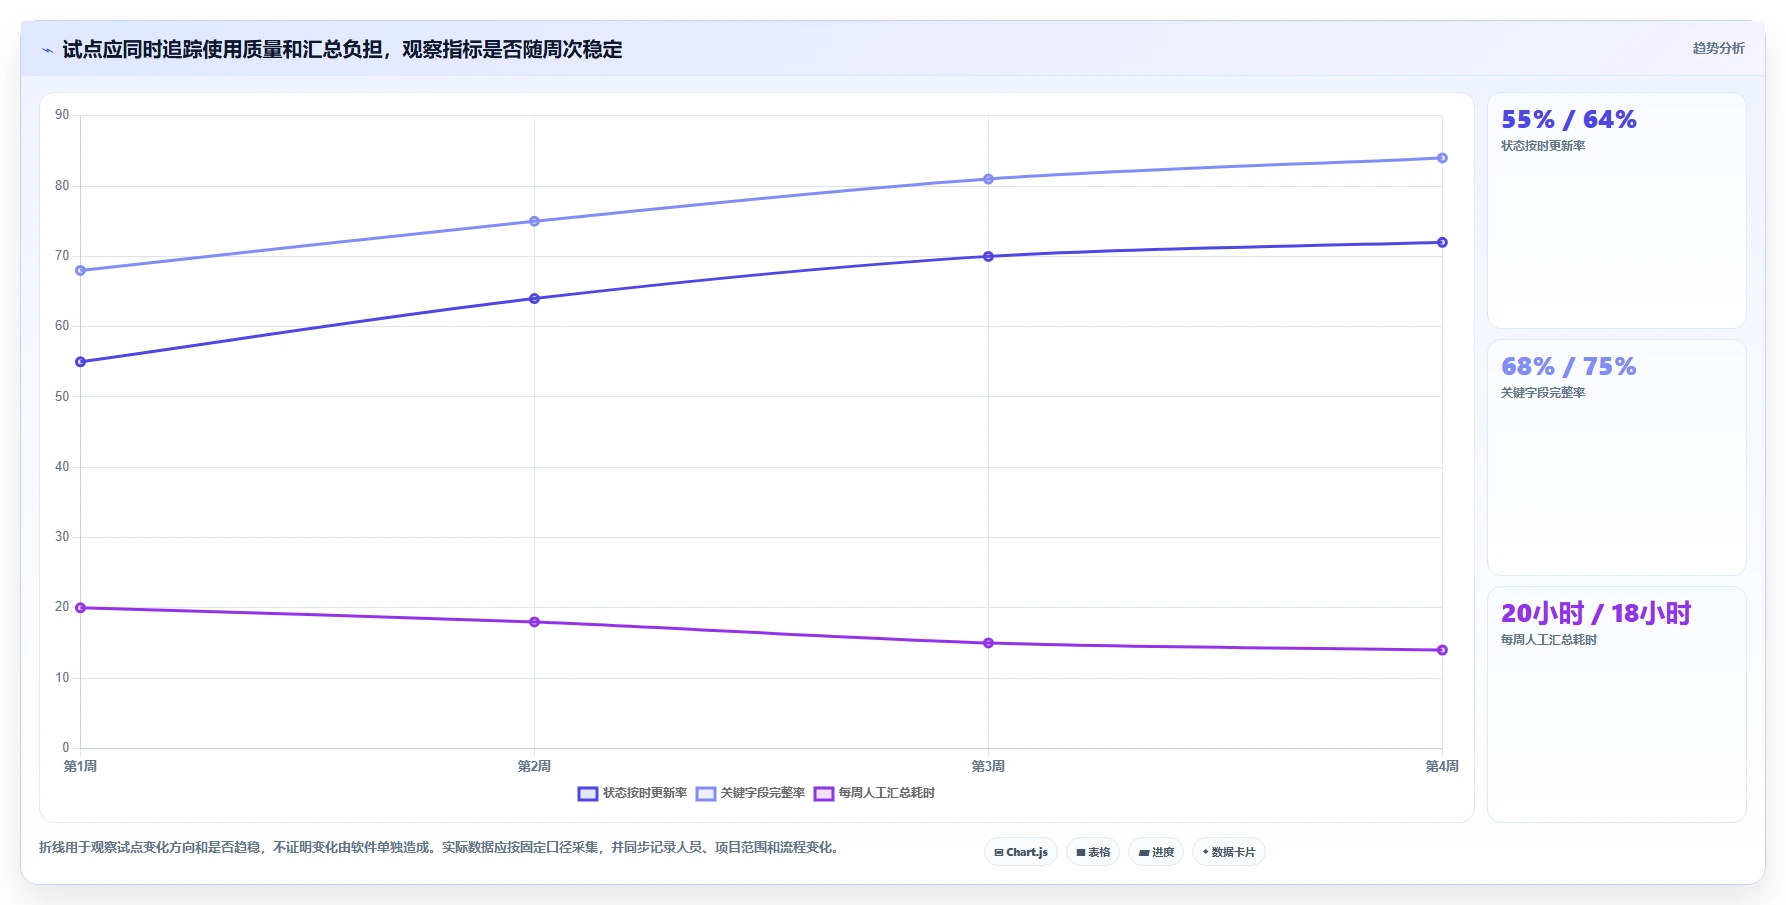The width and height of the screenshot is (1786, 905).
Task: Click 状态按时更新率 data point at 第2周
Action: [534, 299]
